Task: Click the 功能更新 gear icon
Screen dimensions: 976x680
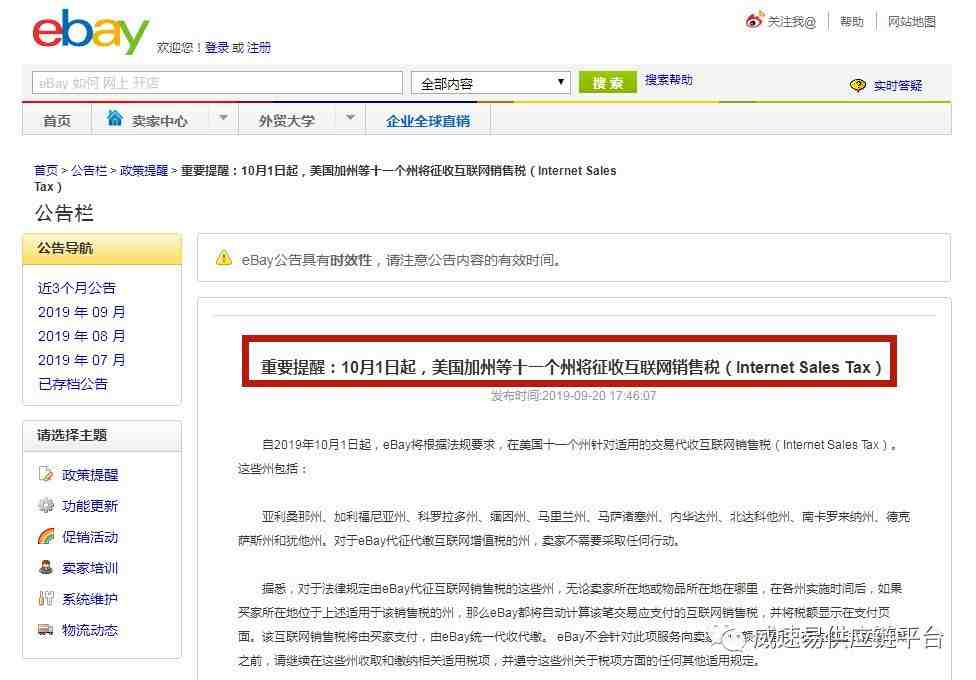Action: [46, 506]
